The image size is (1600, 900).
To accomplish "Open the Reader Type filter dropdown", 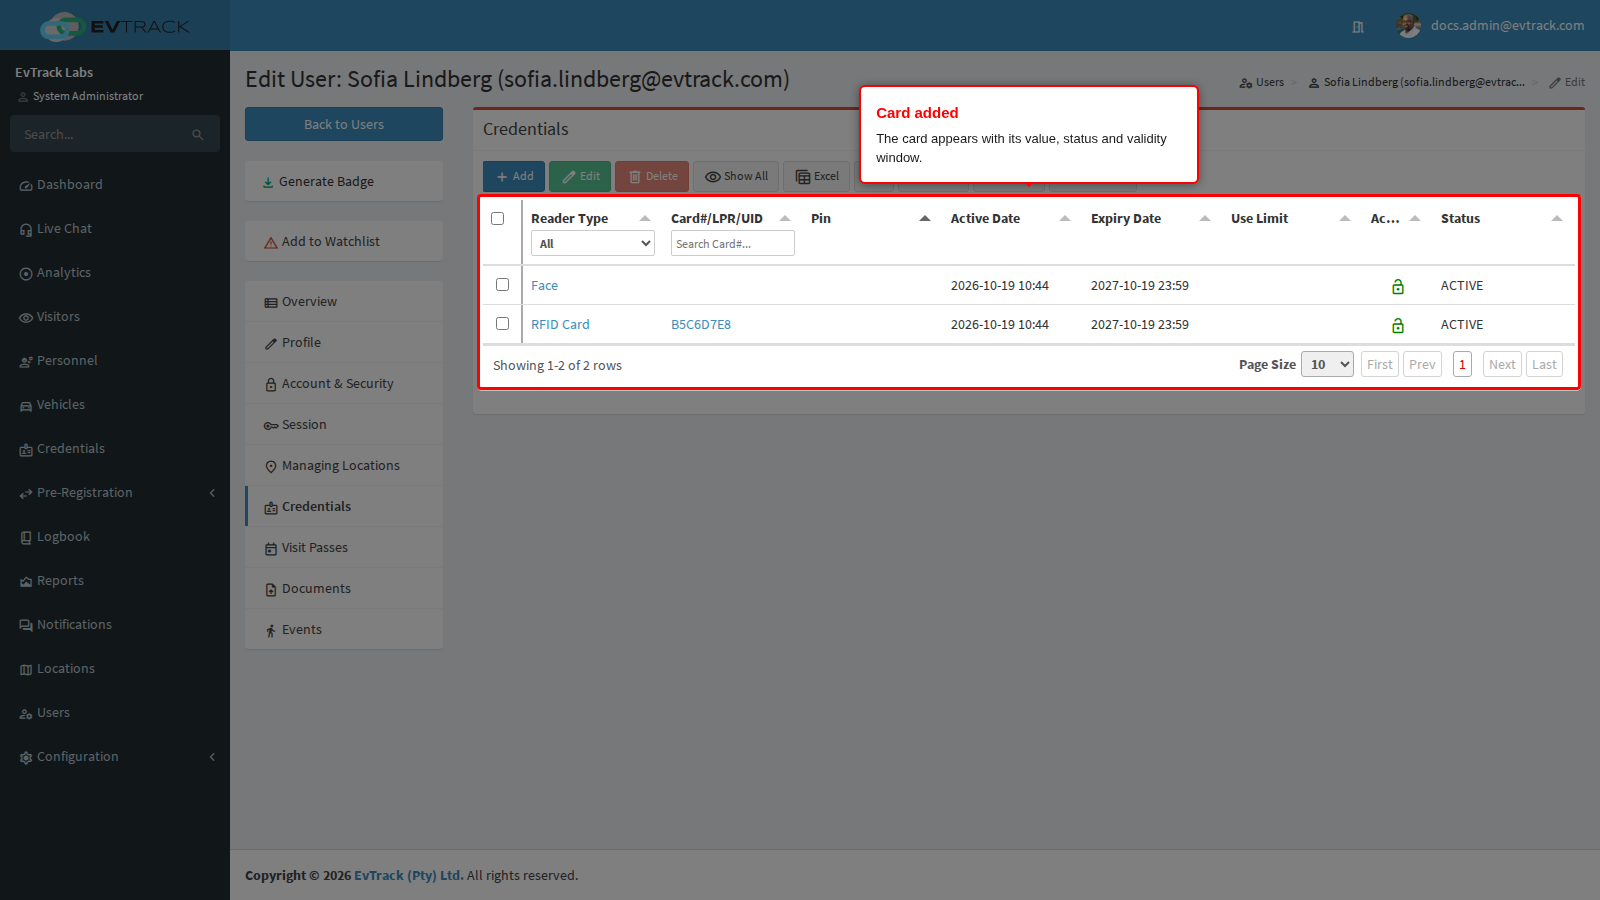I will [593, 243].
